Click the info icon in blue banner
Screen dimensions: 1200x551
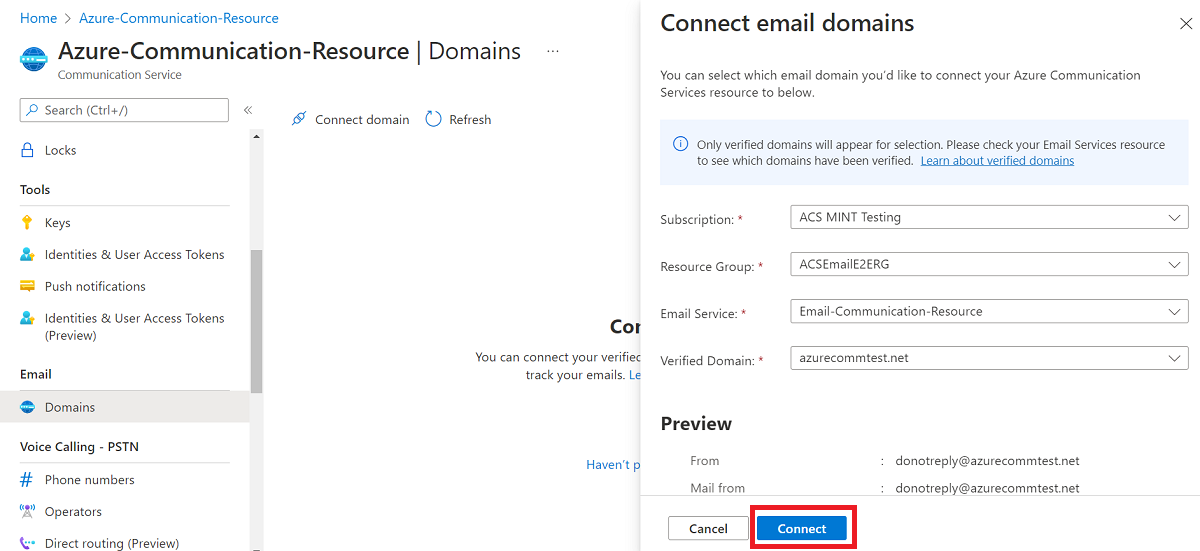tap(680, 144)
